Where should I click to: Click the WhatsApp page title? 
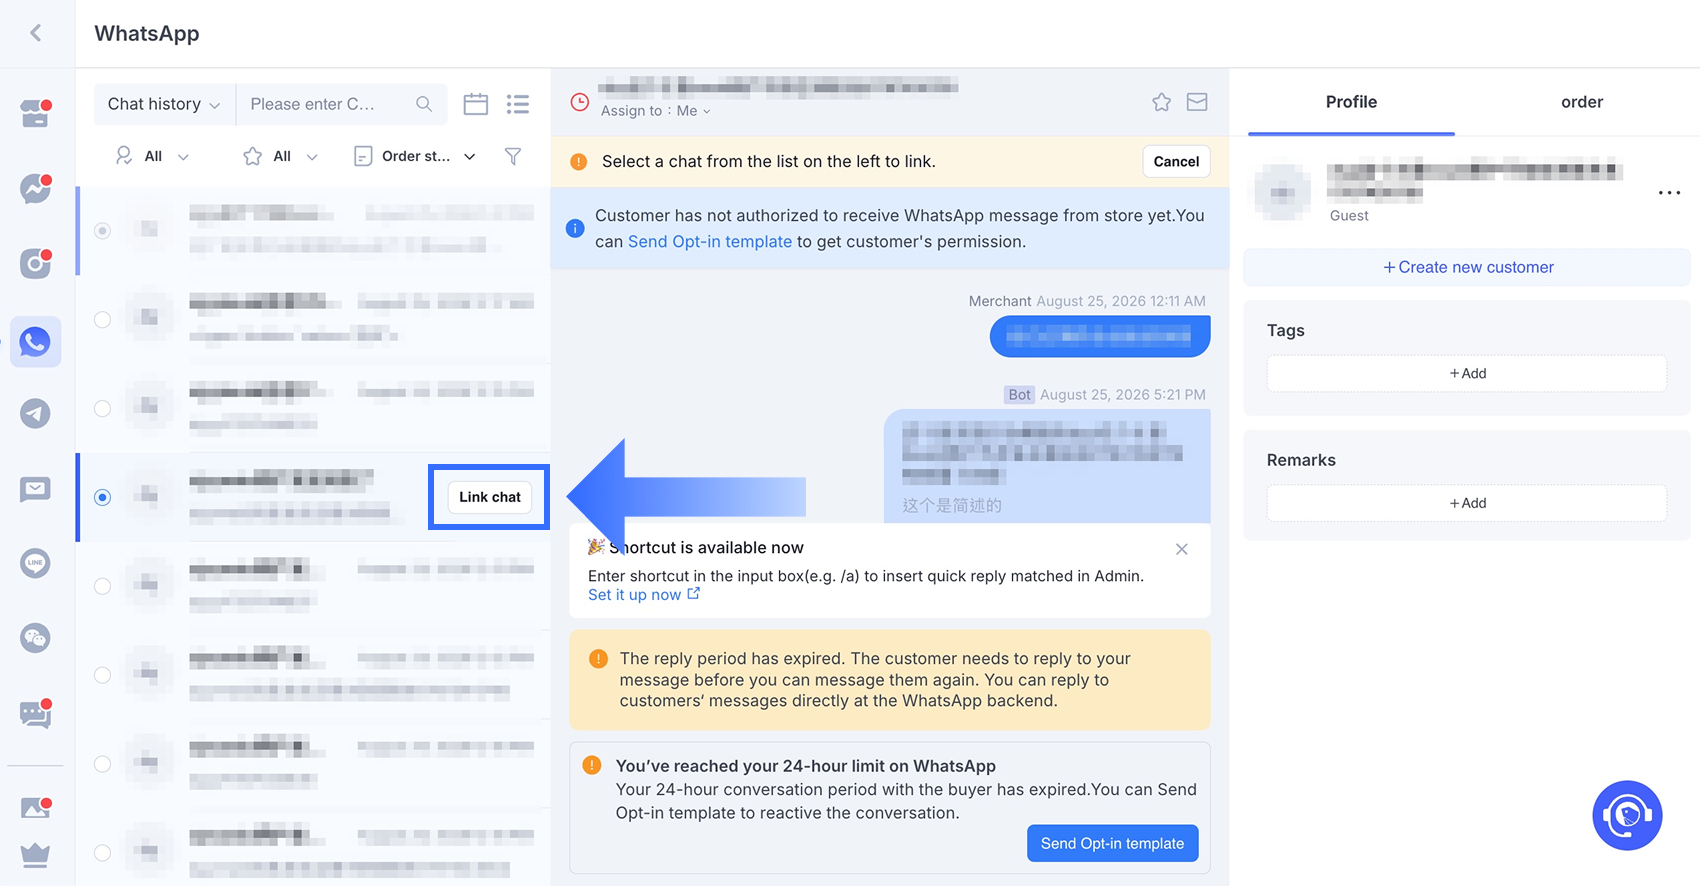[x=147, y=34]
